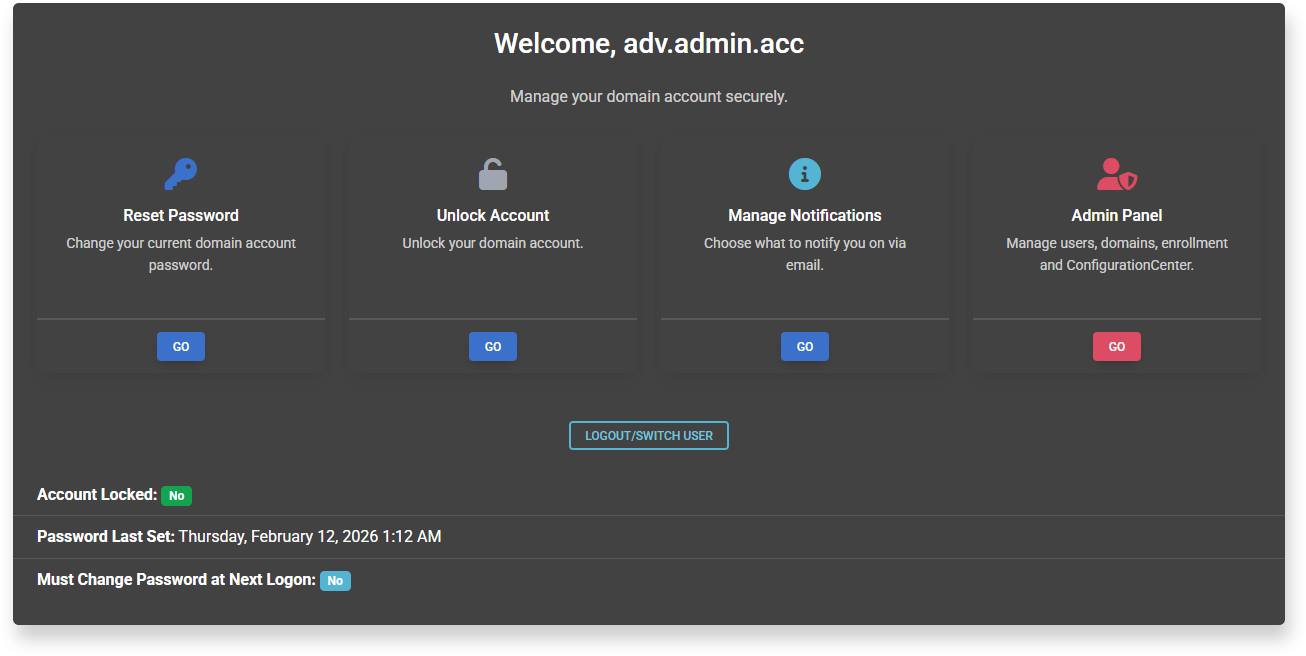Click the green Account Locked 'No' badge

[176, 496]
